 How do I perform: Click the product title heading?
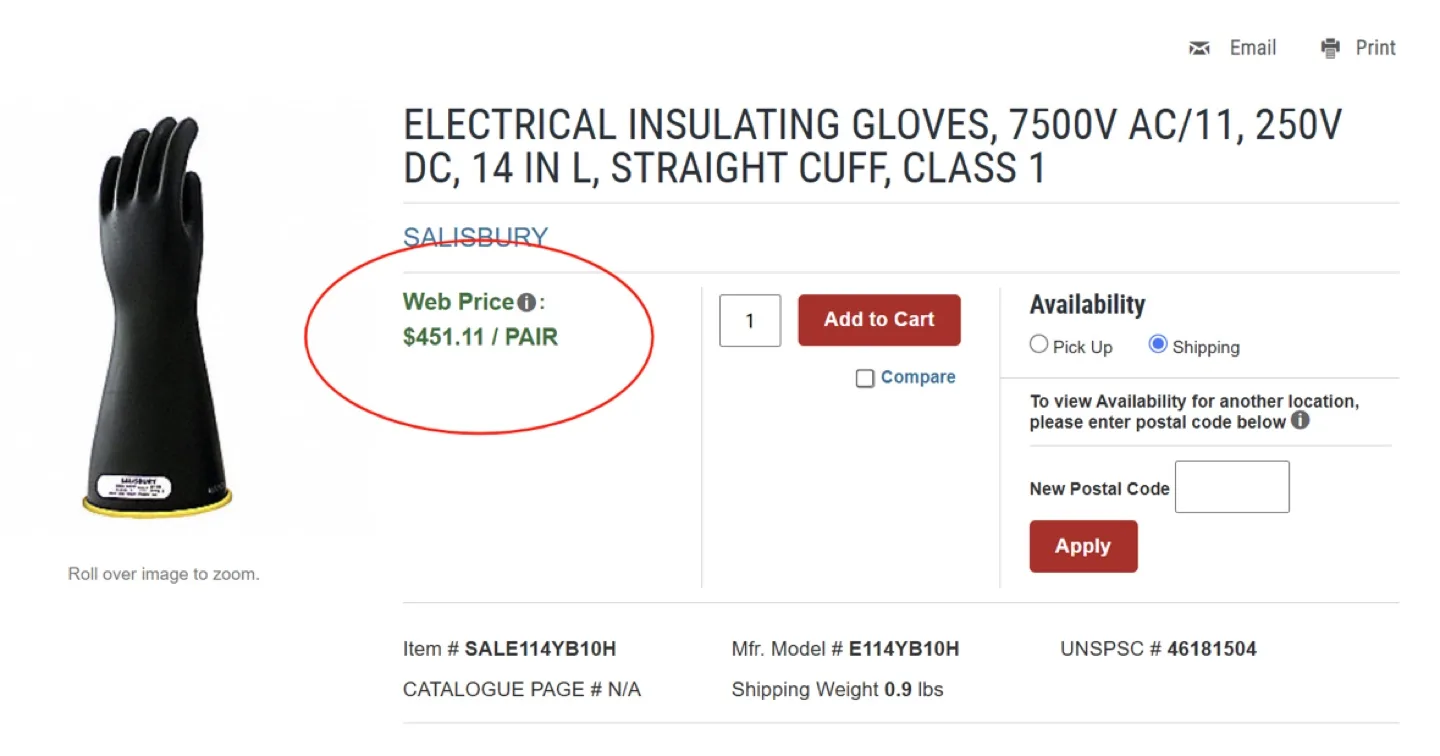click(872, 147)
